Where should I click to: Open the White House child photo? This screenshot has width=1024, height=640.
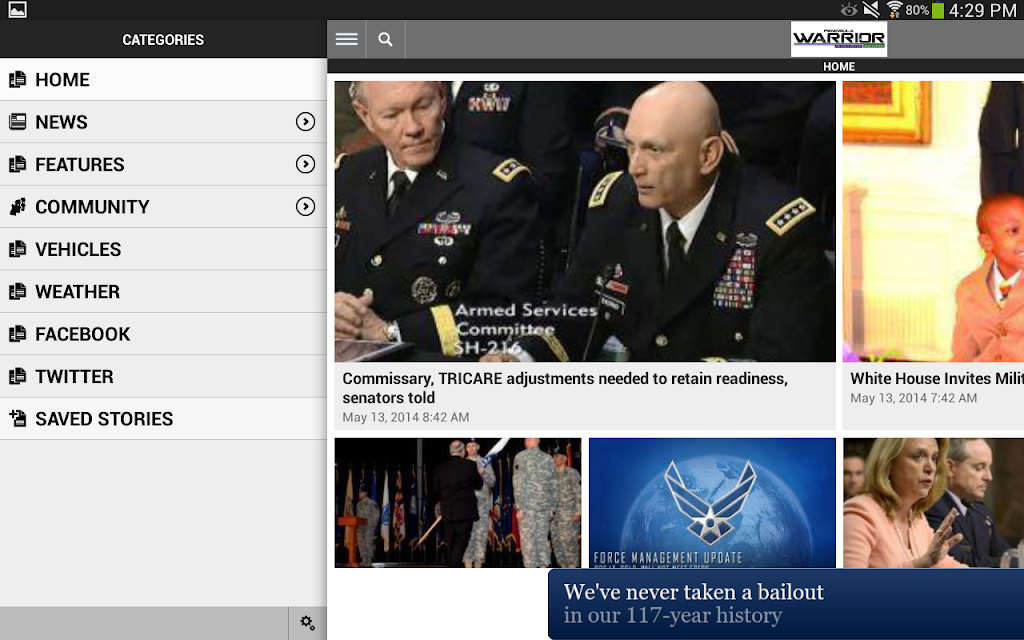click(933, 221)
